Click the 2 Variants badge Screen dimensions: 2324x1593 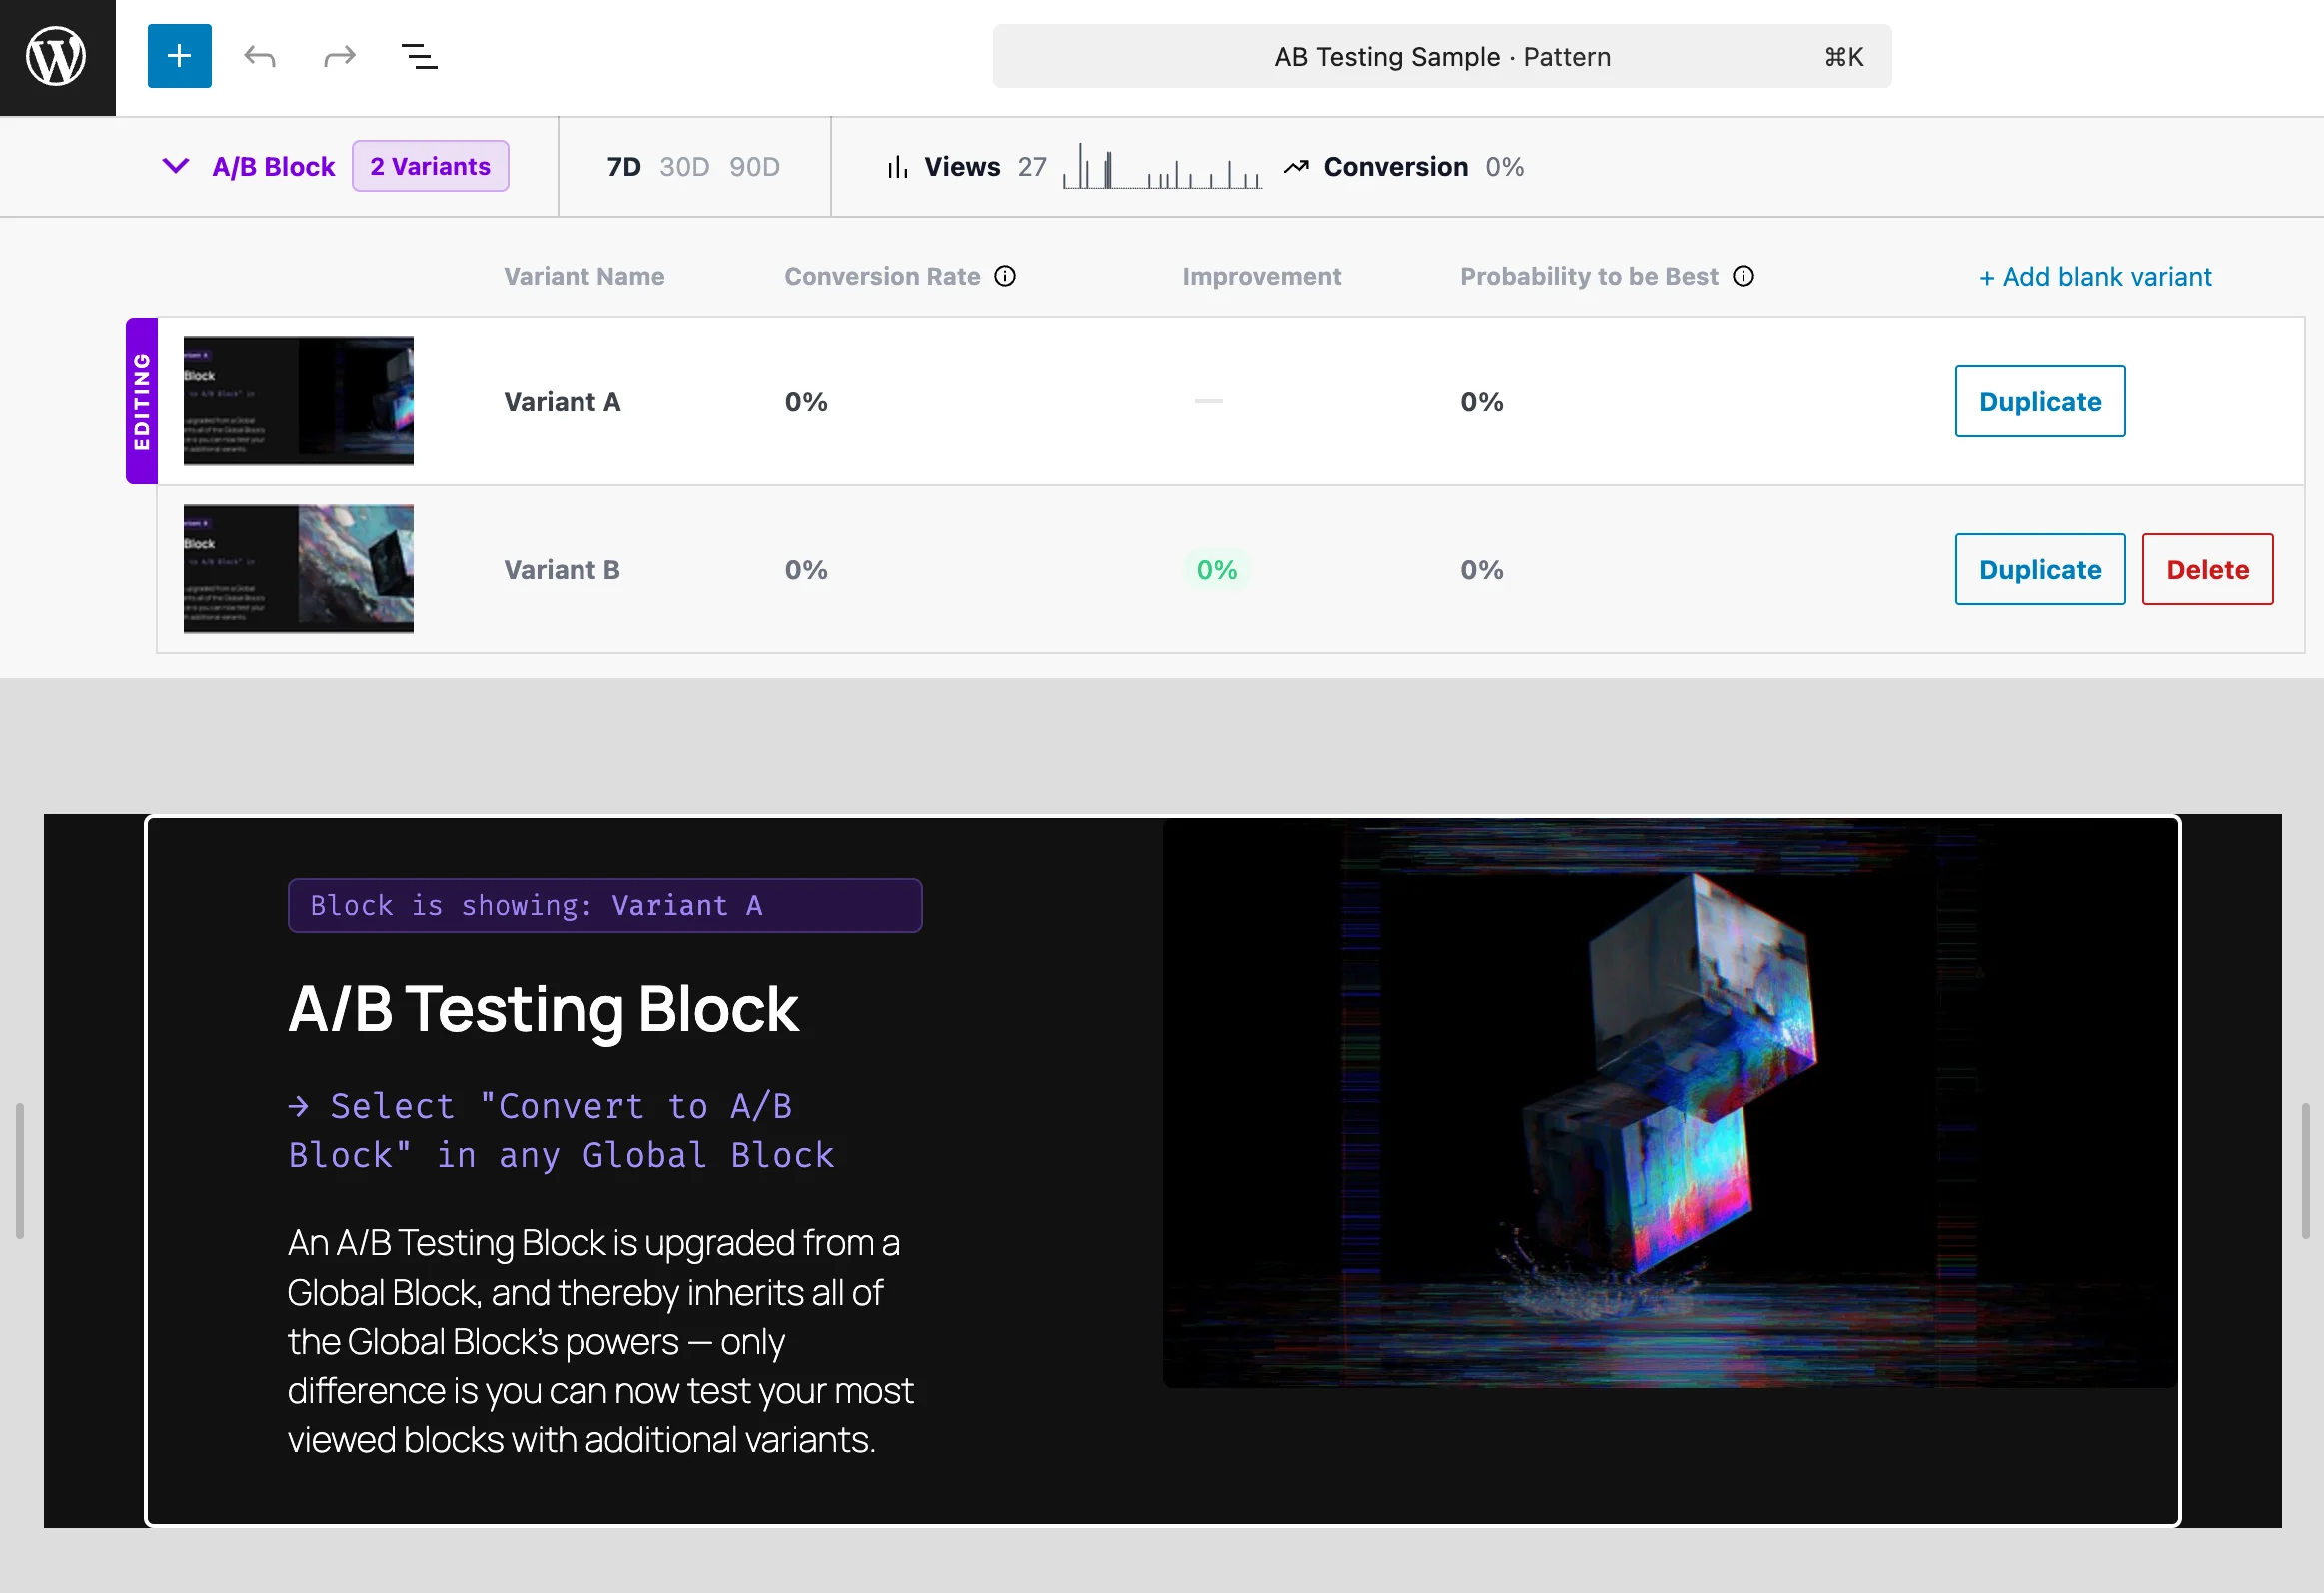tap(430, 166)
